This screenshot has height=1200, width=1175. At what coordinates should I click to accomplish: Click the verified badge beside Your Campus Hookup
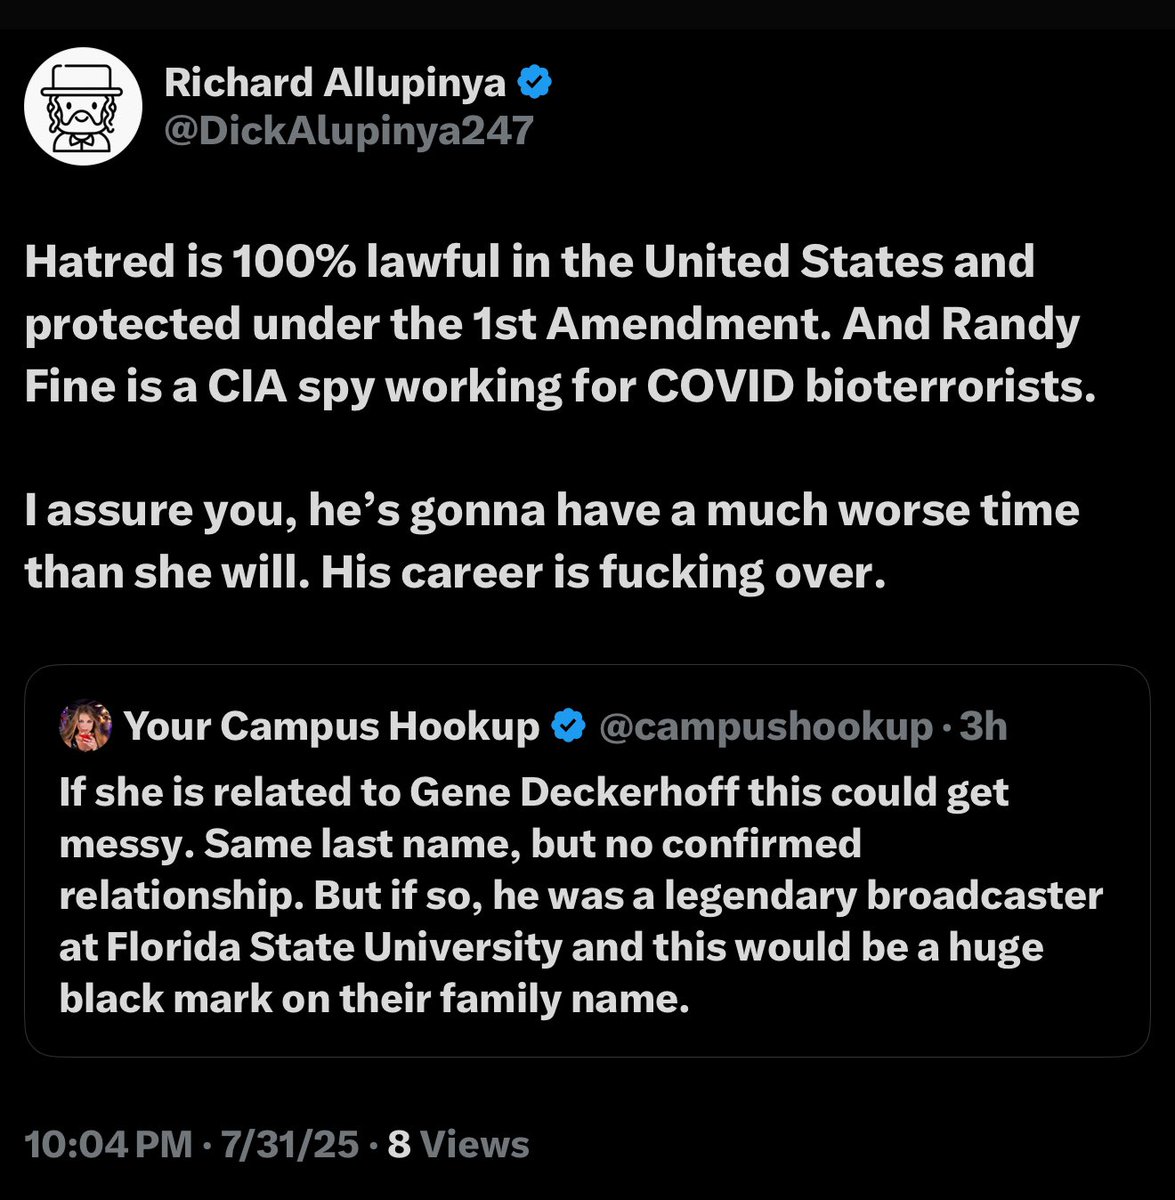pyautogui.click(x=568, y=726)
